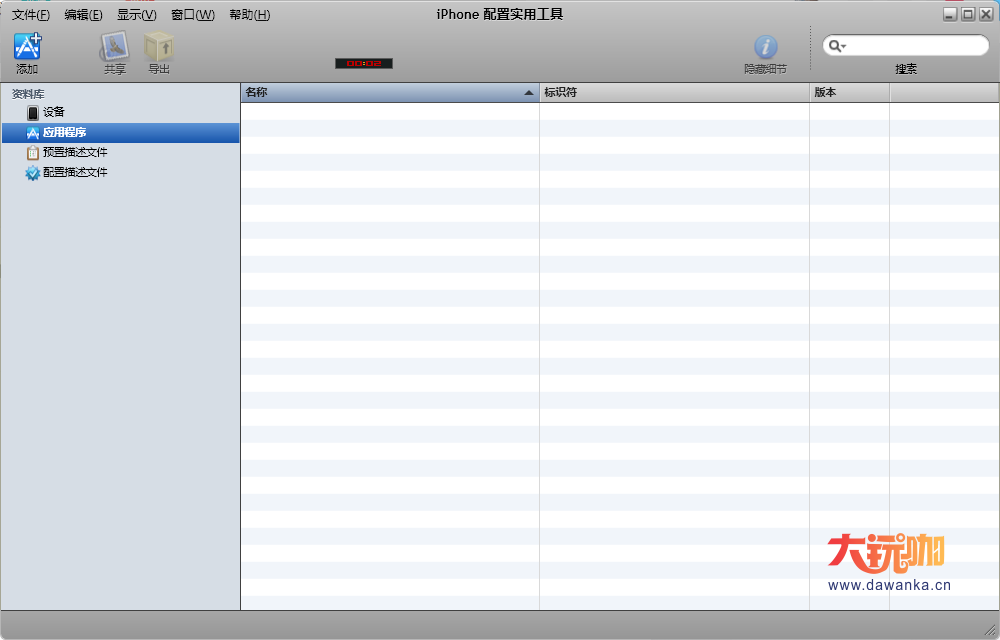
Task: Open the 编辑(E) menu
Action: (83, 15)
